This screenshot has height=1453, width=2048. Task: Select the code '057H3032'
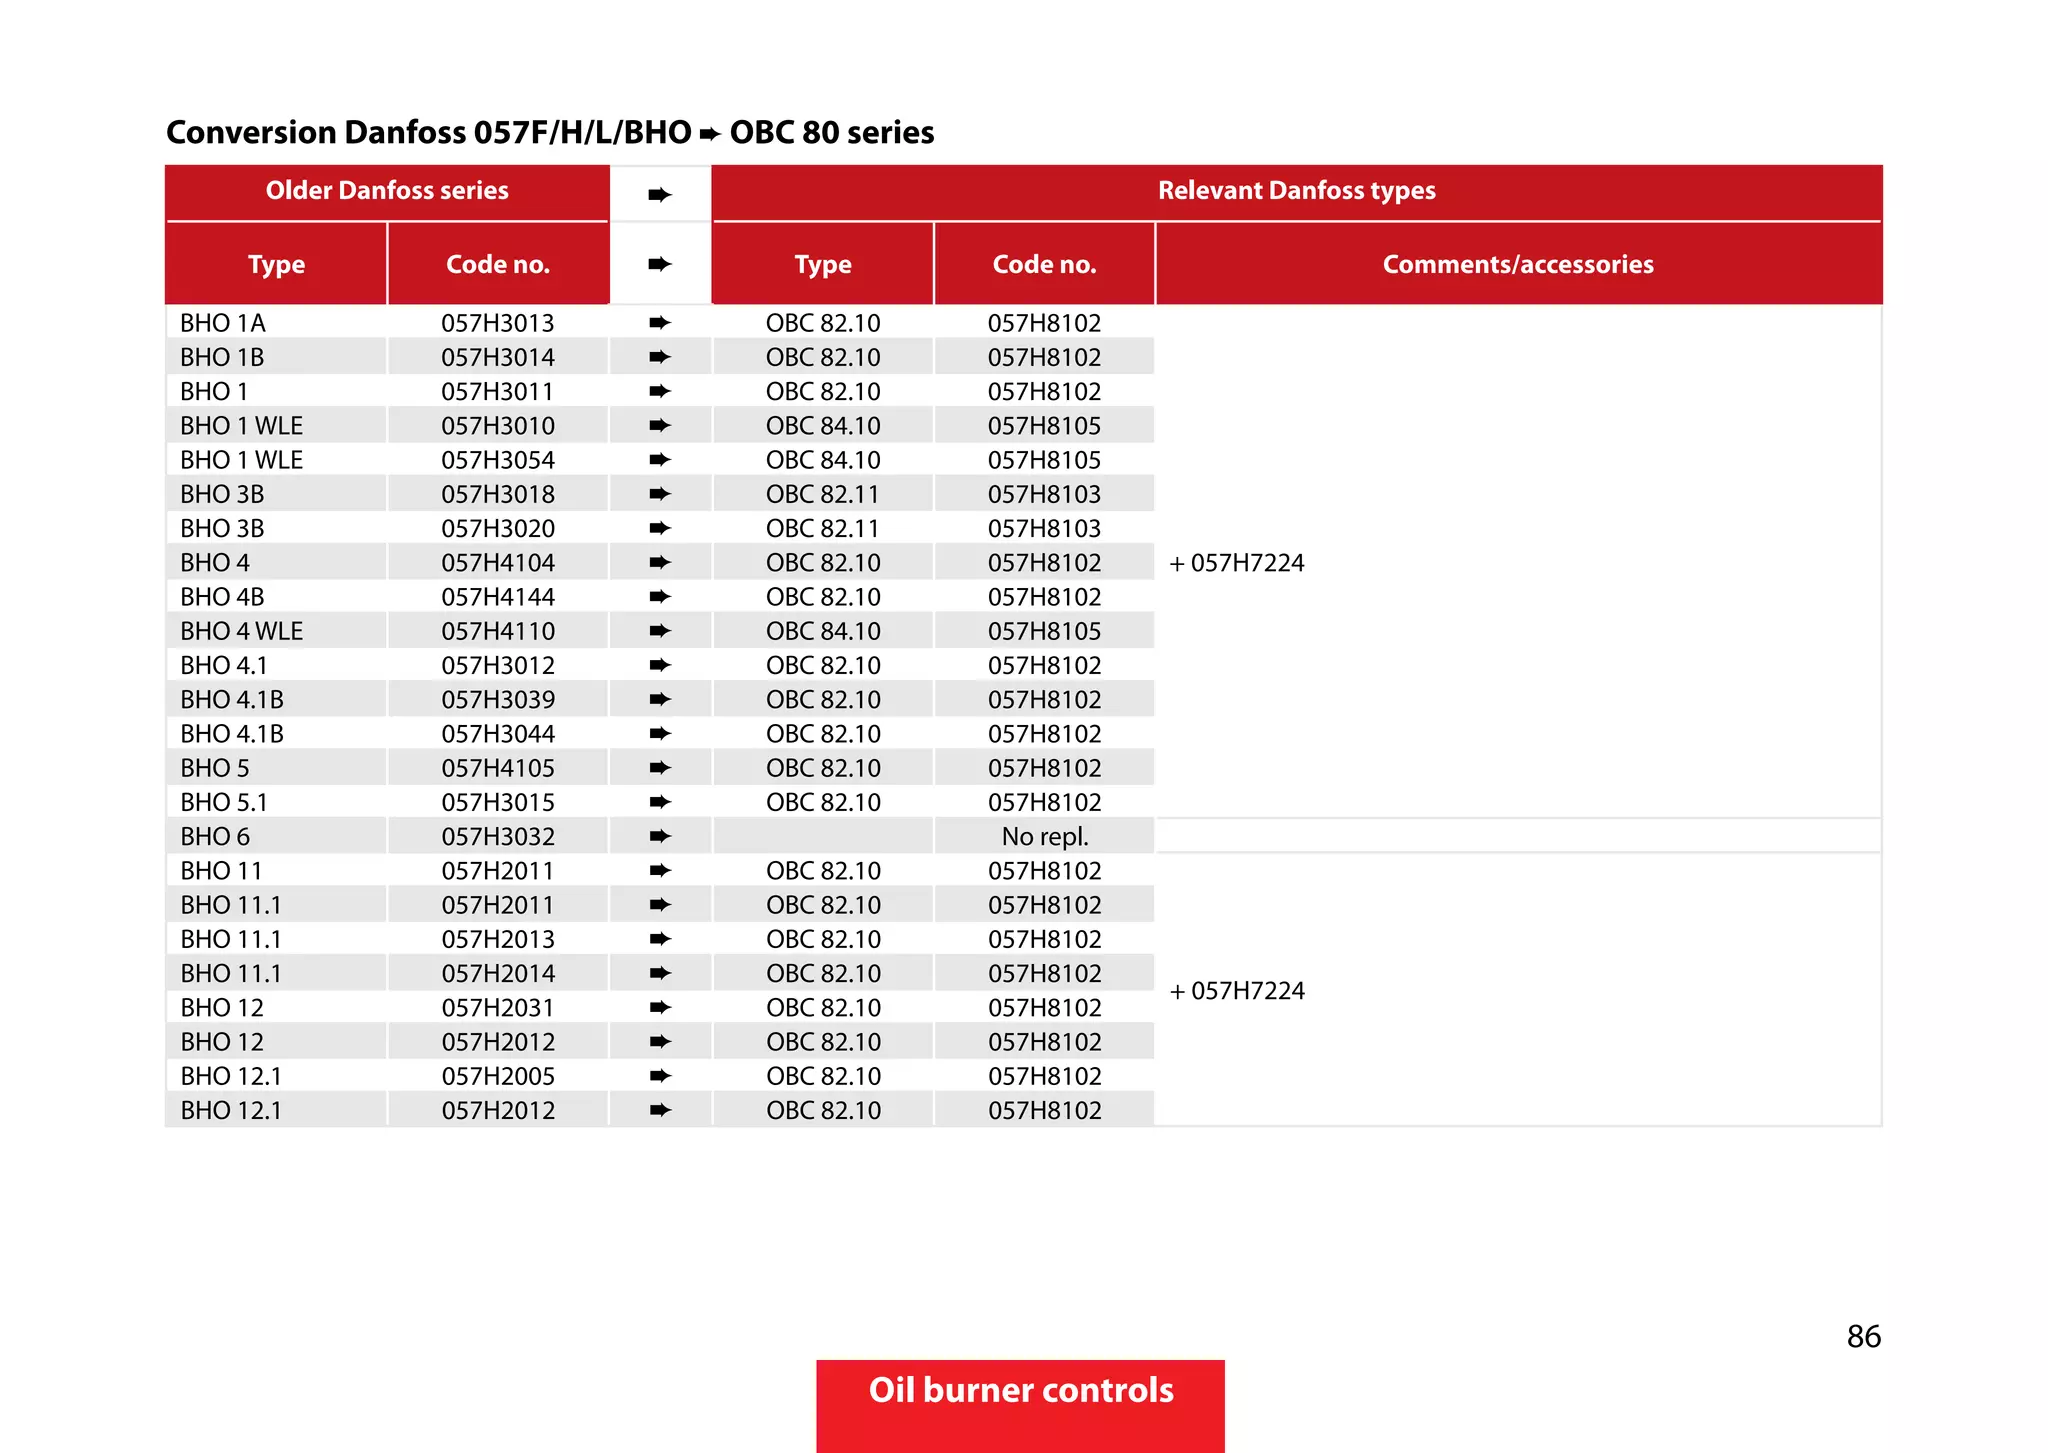(x=498, y=836)
